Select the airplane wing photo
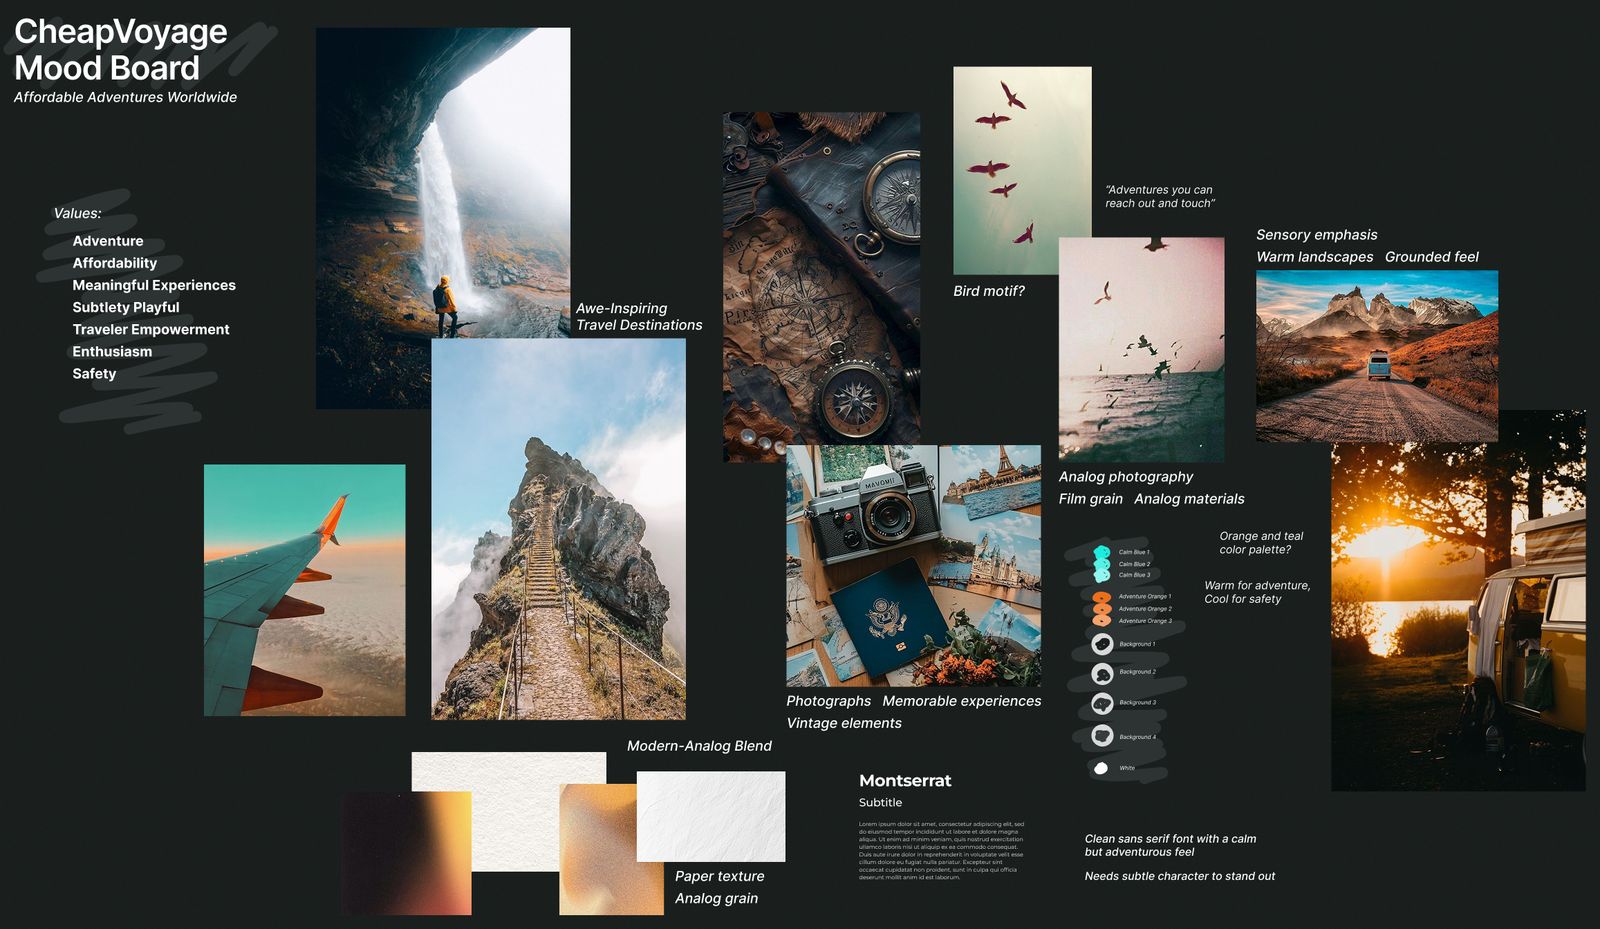 [305, 590]
